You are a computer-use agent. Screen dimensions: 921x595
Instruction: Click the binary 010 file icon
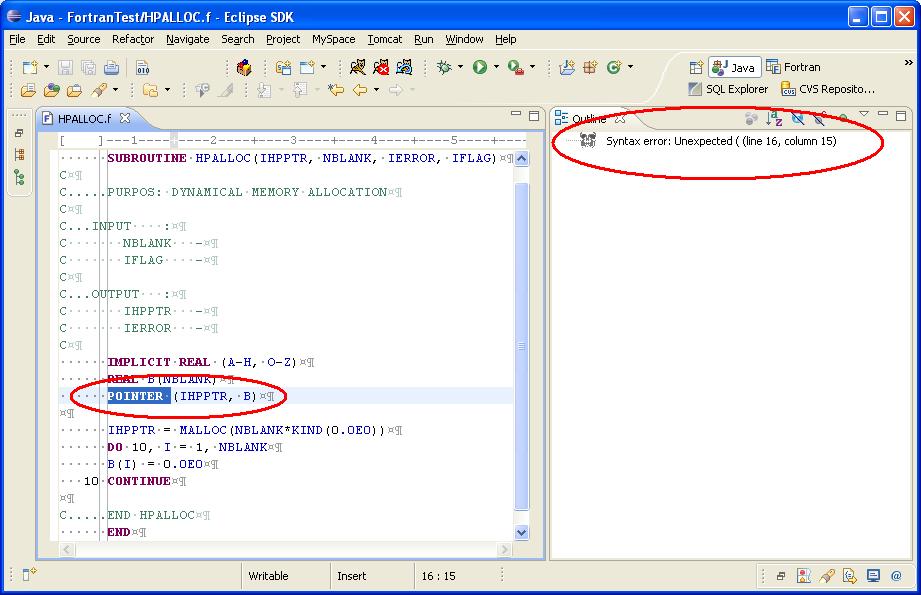143,68
